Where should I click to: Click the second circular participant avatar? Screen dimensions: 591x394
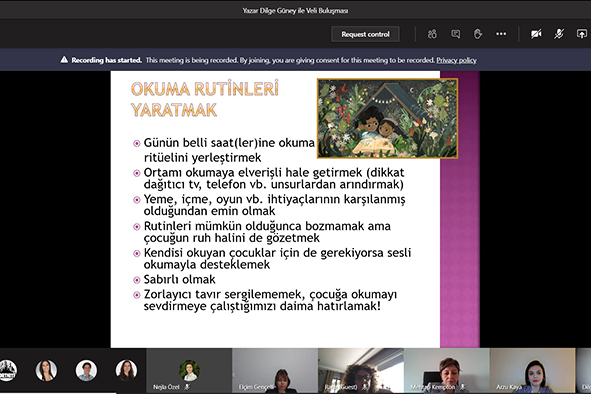[46, 370]
